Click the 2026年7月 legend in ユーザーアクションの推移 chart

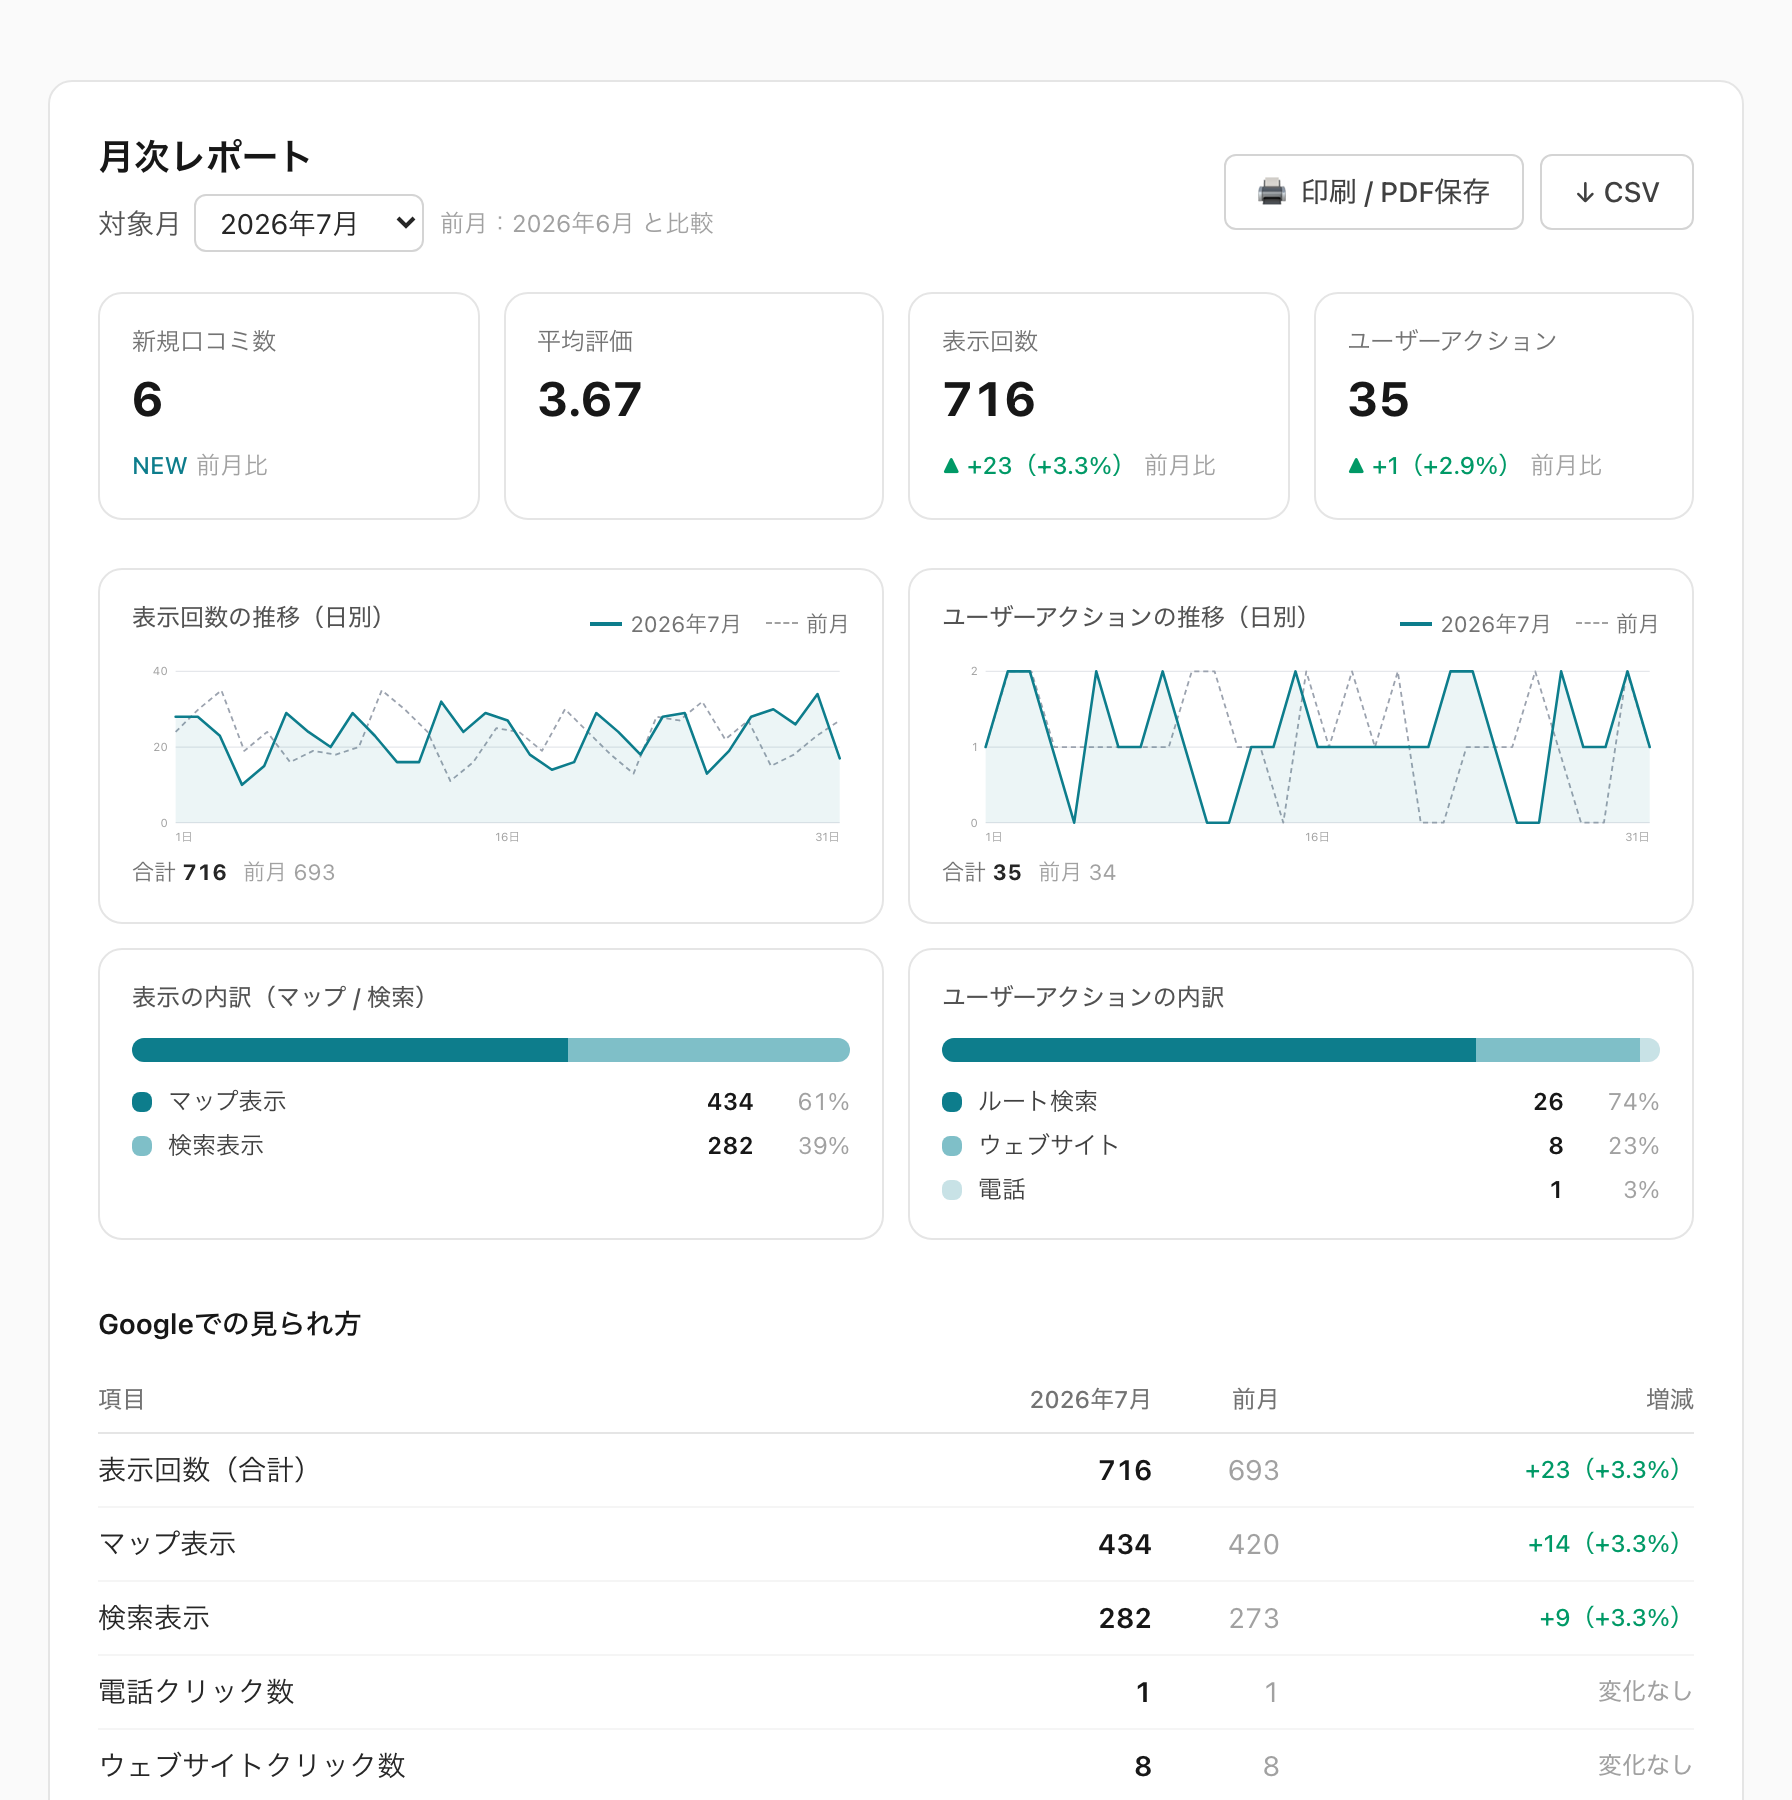click(1476, 624)
